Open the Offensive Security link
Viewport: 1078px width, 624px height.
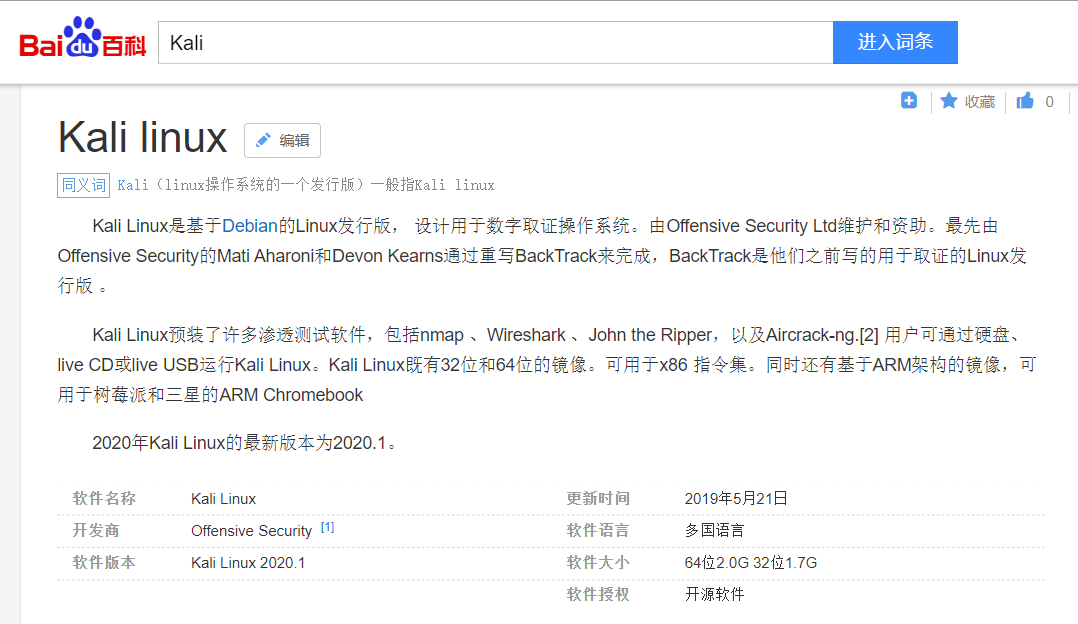251,531
